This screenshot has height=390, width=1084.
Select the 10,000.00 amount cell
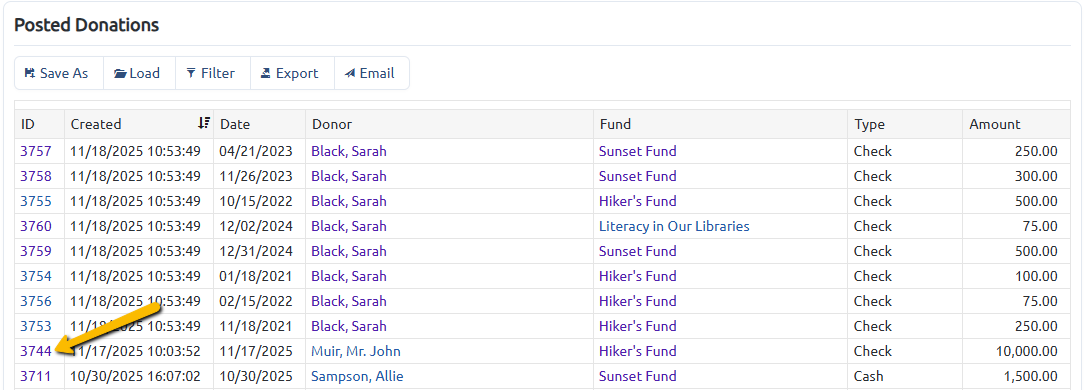pos(1016,351)
